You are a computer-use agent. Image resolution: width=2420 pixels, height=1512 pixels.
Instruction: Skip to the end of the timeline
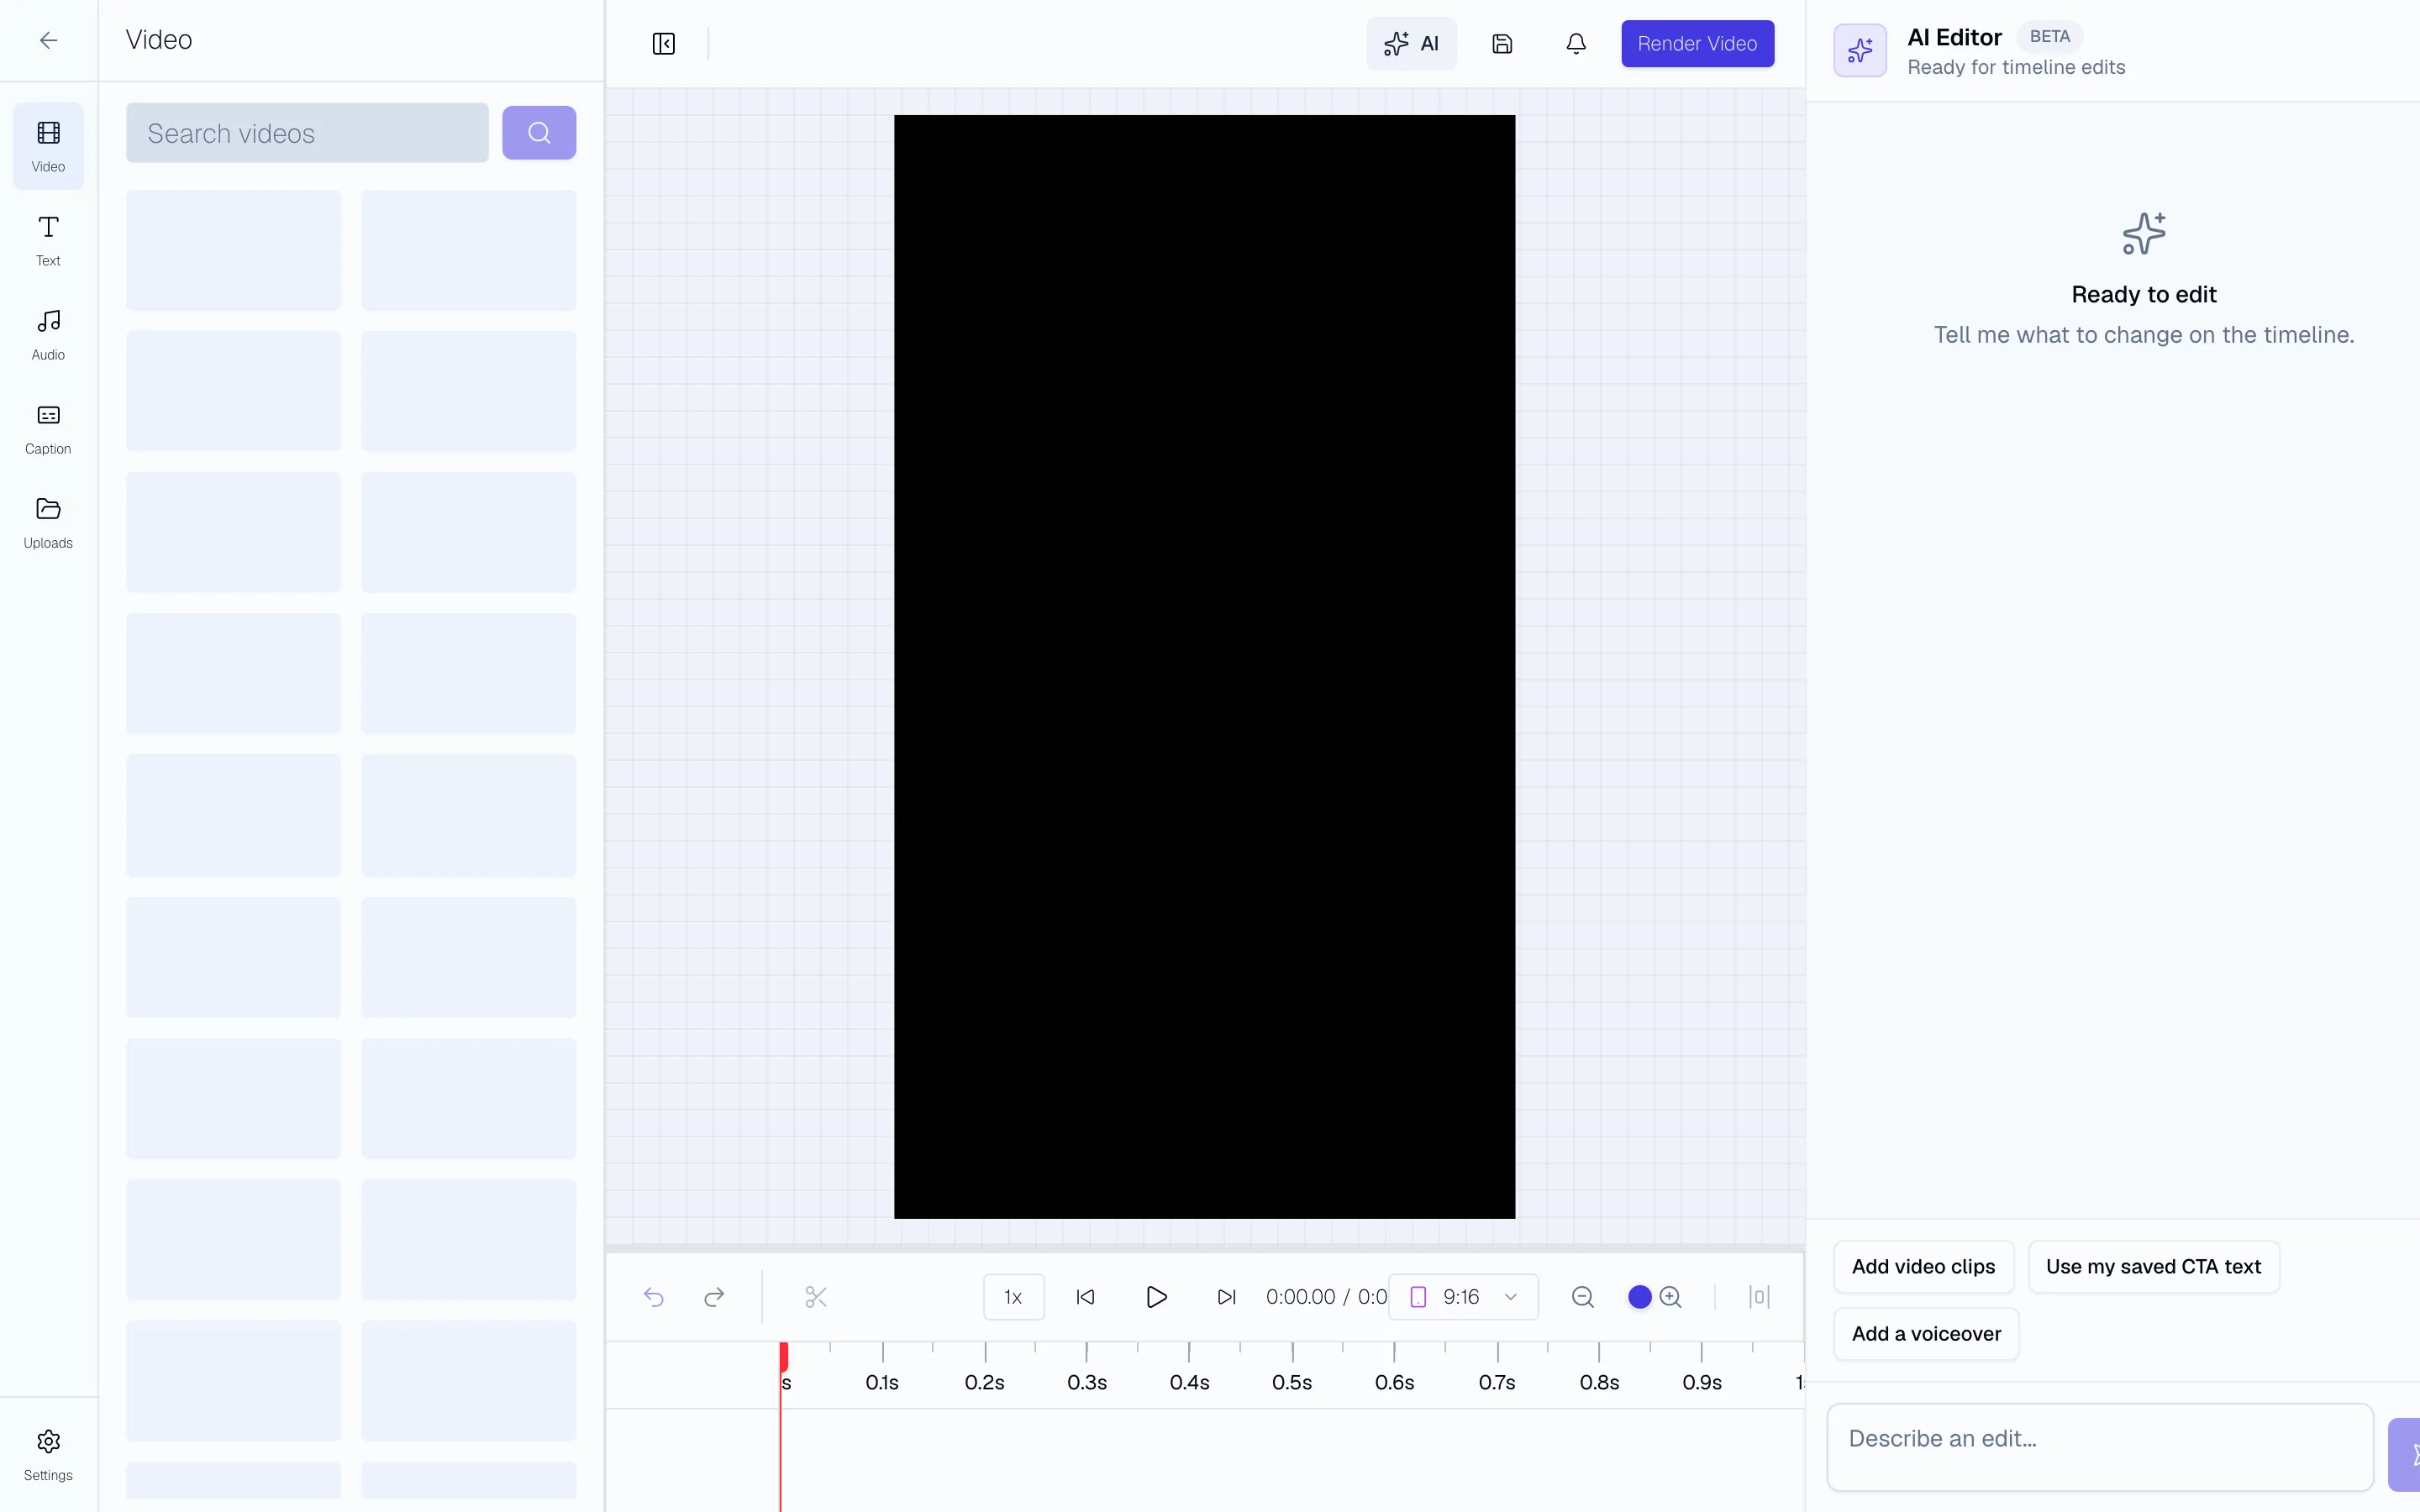[x=1226, y=1297]
